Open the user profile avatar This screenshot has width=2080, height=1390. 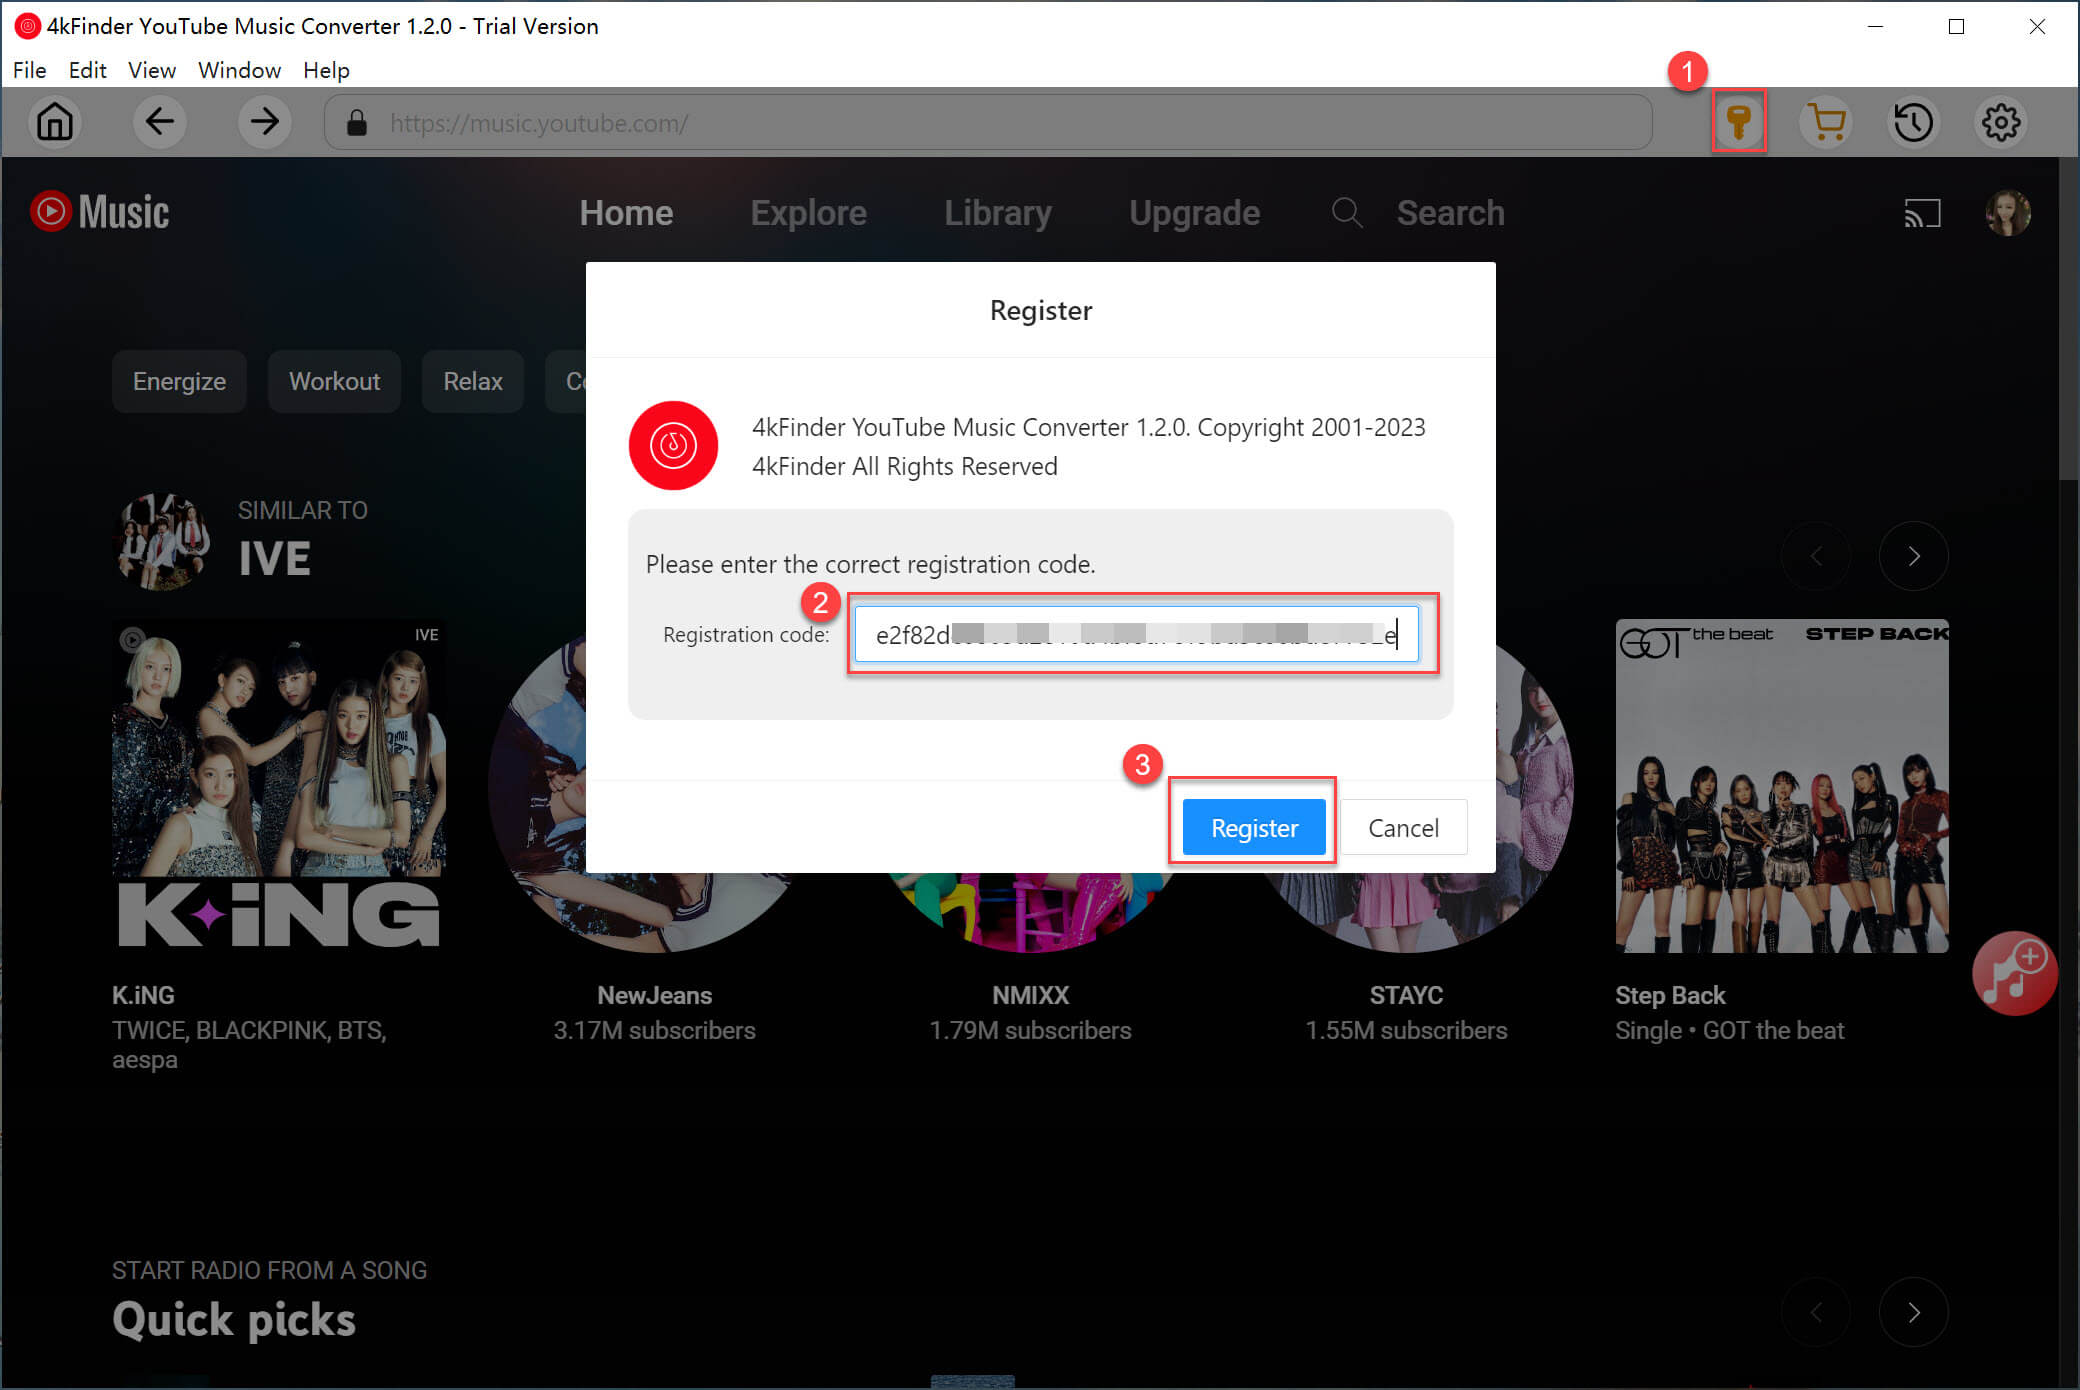click(x=2007, y=213)
